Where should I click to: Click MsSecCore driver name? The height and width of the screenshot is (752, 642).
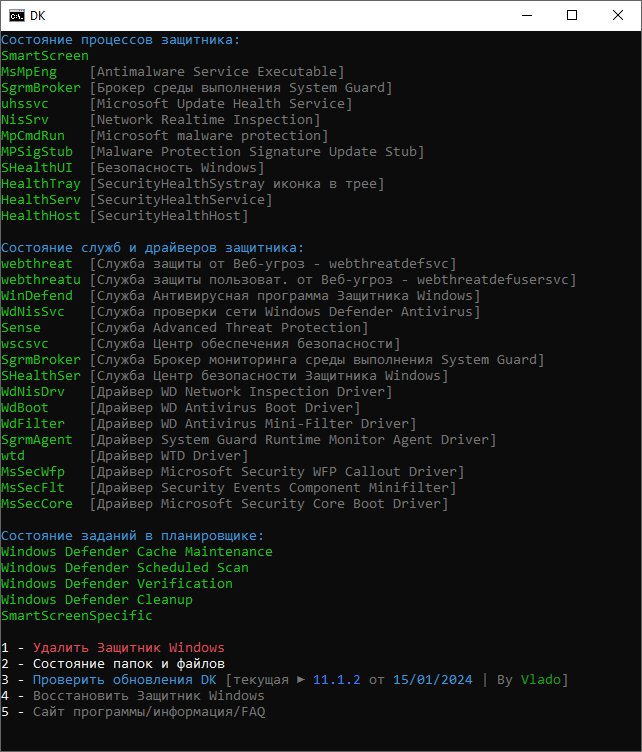click(x=37, y=504)
